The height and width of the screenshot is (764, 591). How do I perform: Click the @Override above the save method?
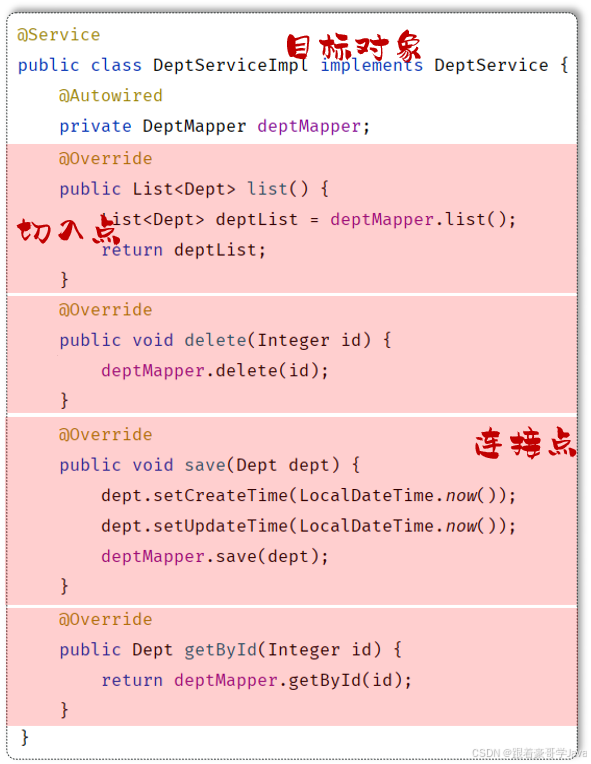[106, 434]
